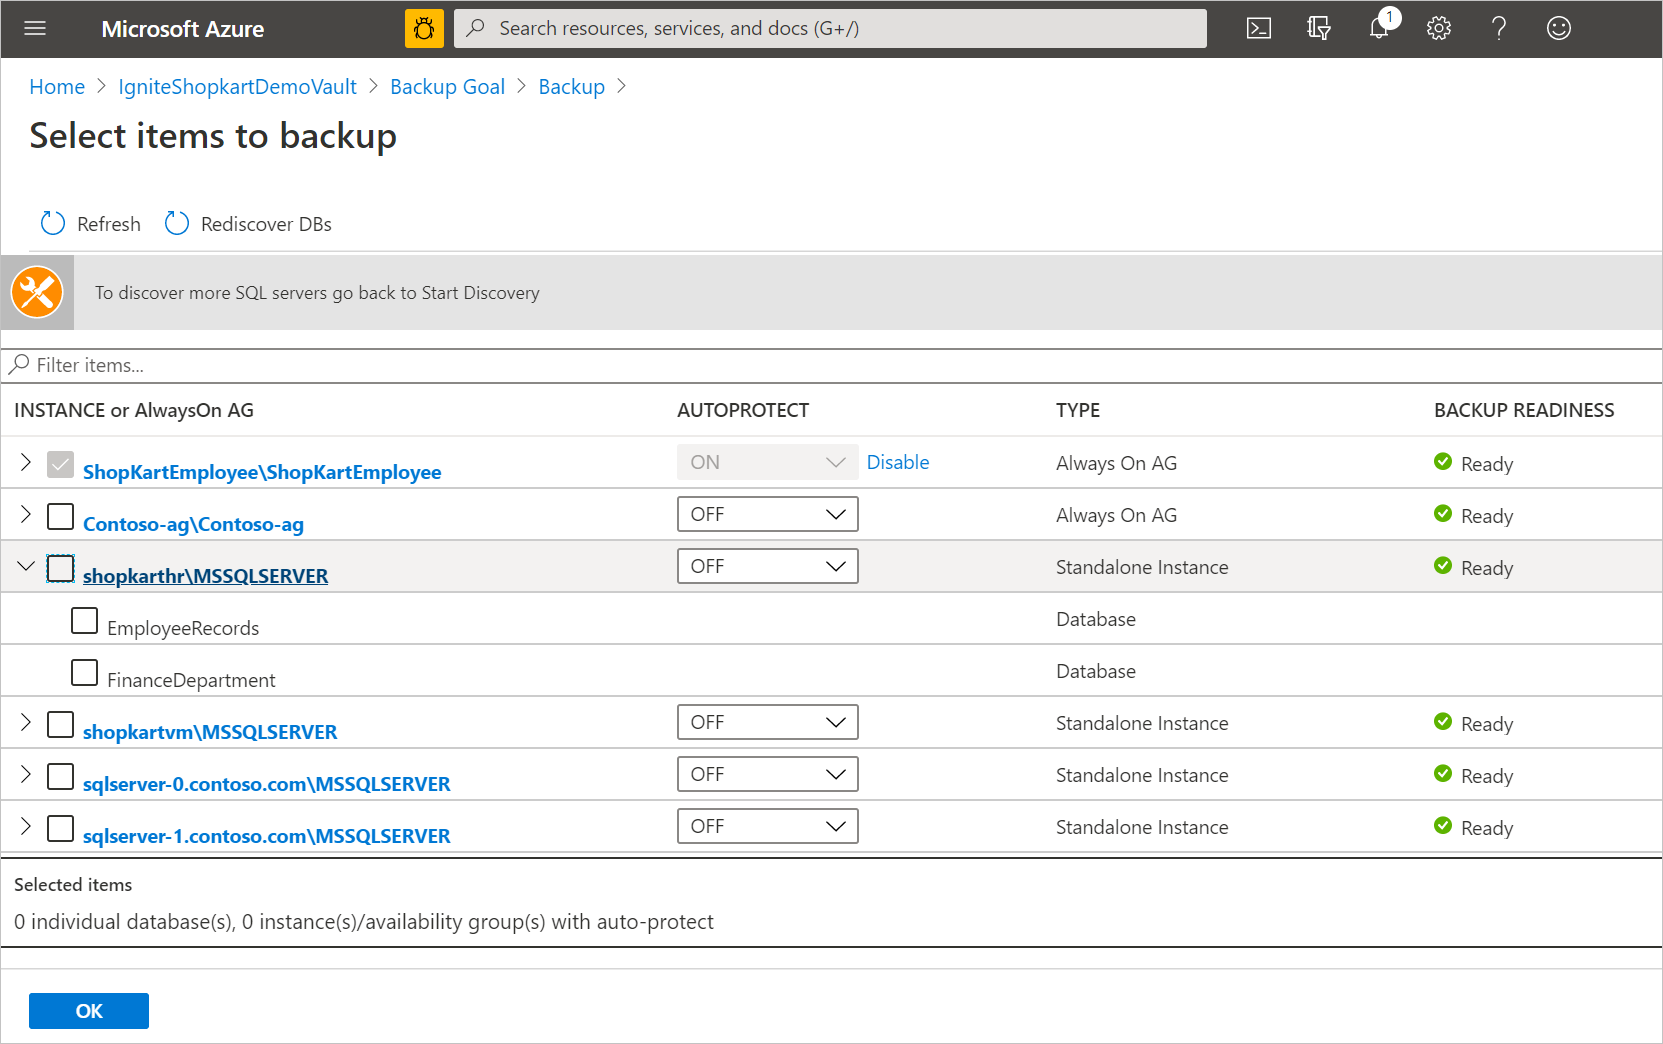
Task: Open portal settings gear
Action: pos(1439,28)
